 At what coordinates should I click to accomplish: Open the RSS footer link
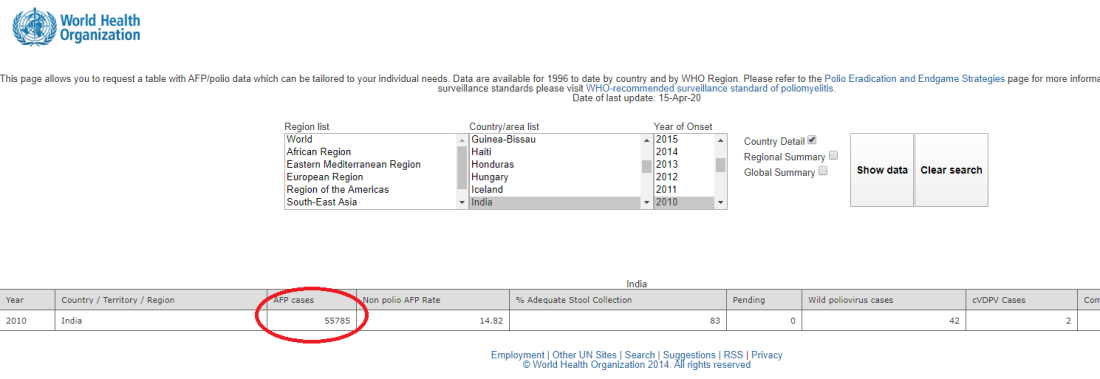734,355
